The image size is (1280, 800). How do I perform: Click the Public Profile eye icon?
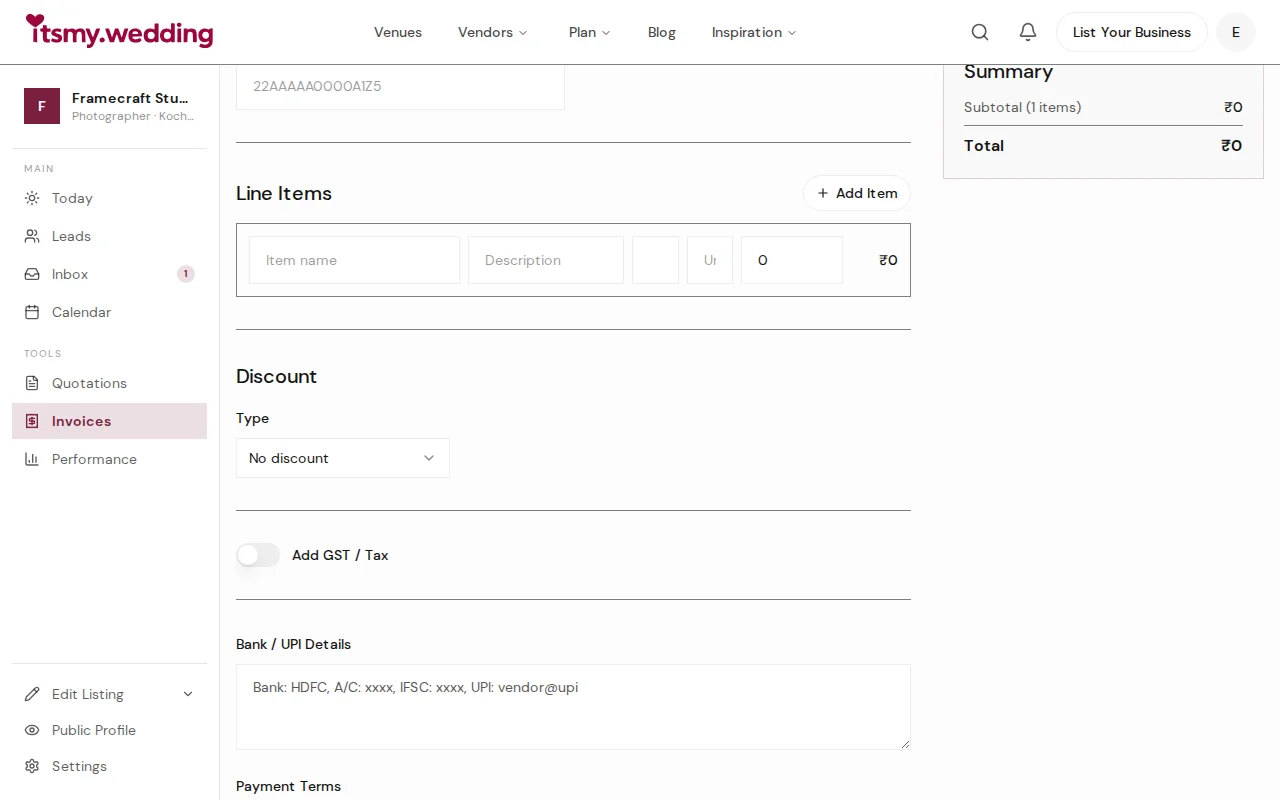[33, 730]
